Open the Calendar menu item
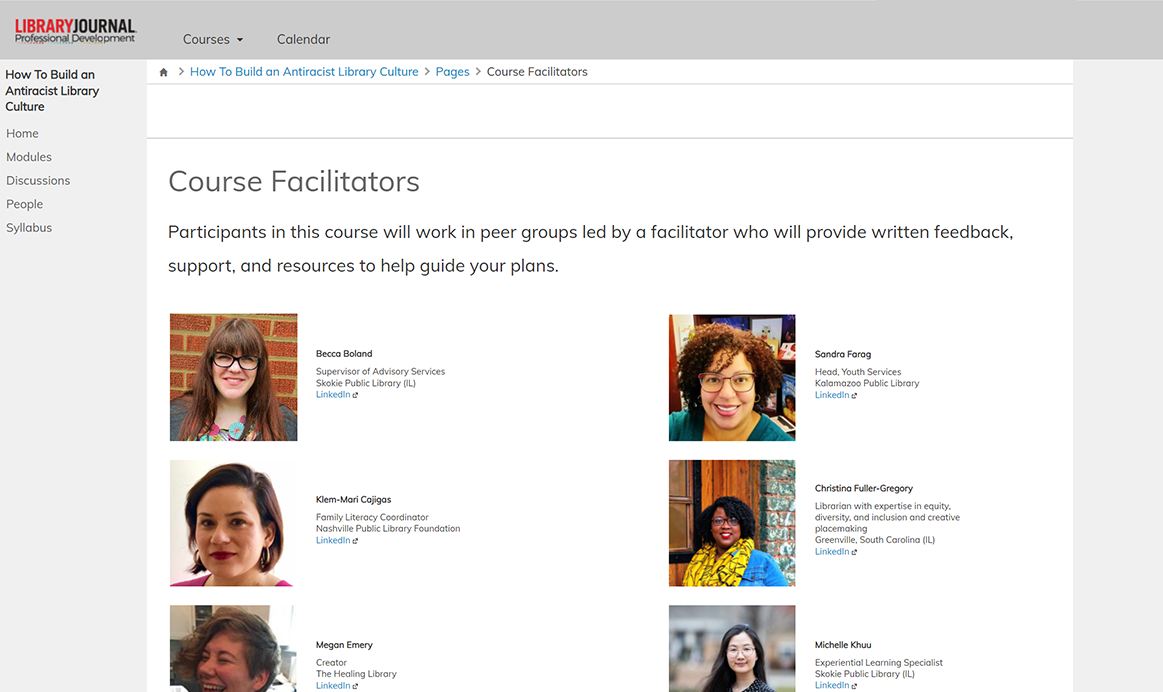Image resolution: width=1163 pixels, height=692 pixels. (x=303, y=39)
